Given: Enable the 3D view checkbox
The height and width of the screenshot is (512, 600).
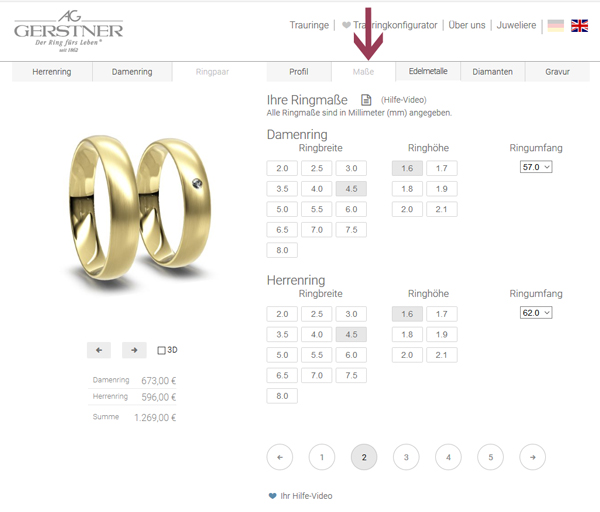Looking at the screenshot, I should coord(161,350).
